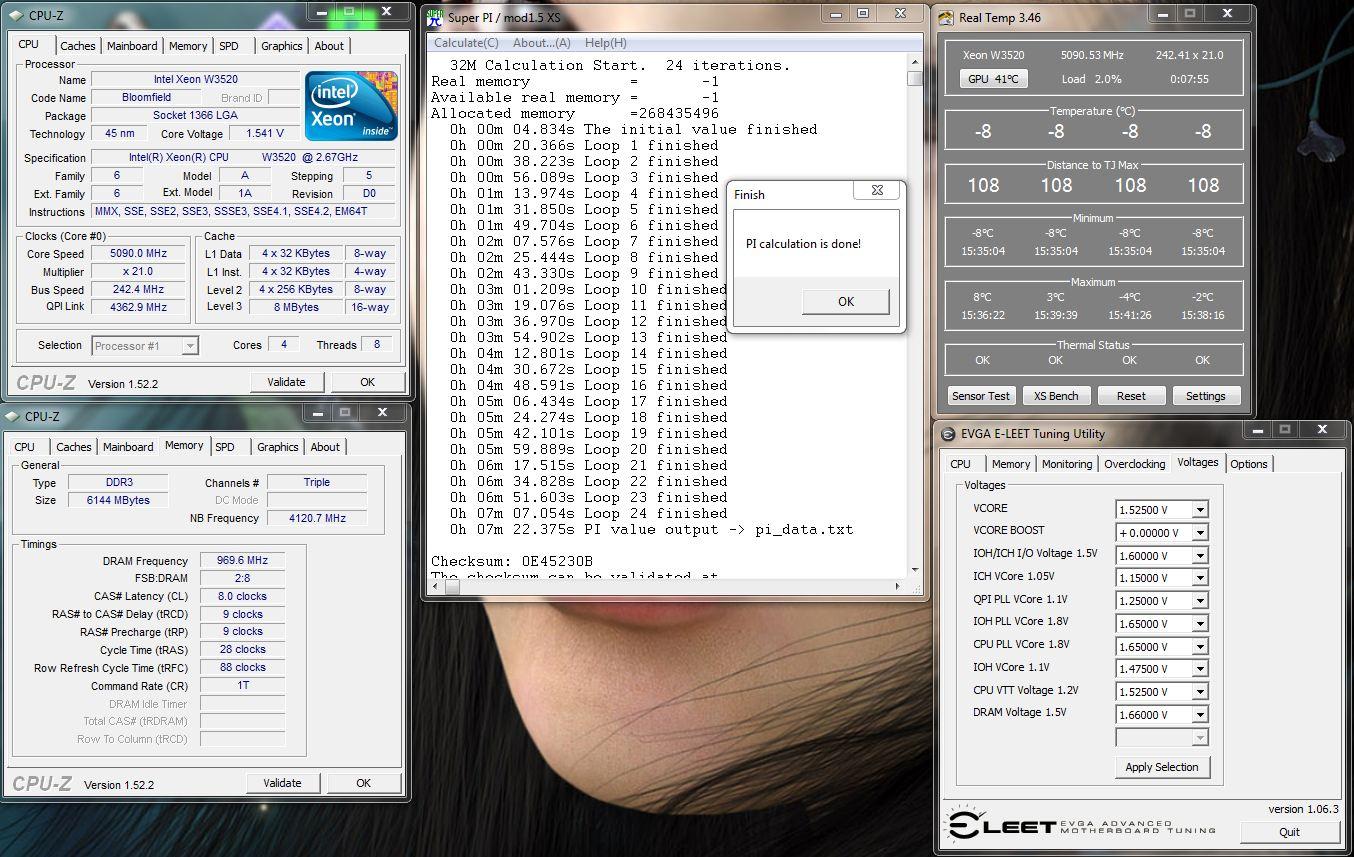Open the Help(H) menu in Super PI

pyautogui.click(x=605, y=43)
